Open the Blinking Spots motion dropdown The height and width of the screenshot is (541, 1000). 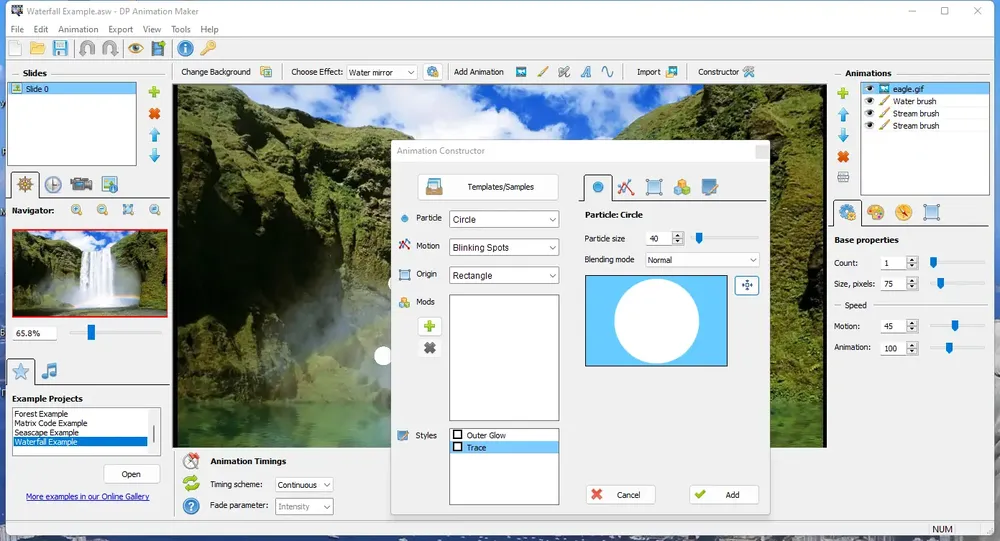(504, 248)
